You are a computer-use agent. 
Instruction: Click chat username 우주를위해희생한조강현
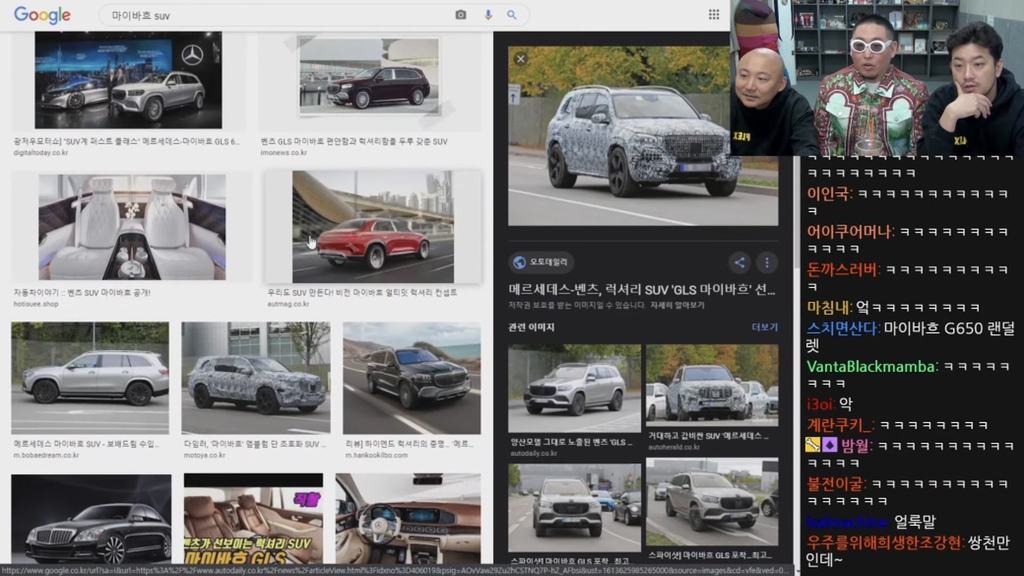pyautogui.click(x=885, y=543)
